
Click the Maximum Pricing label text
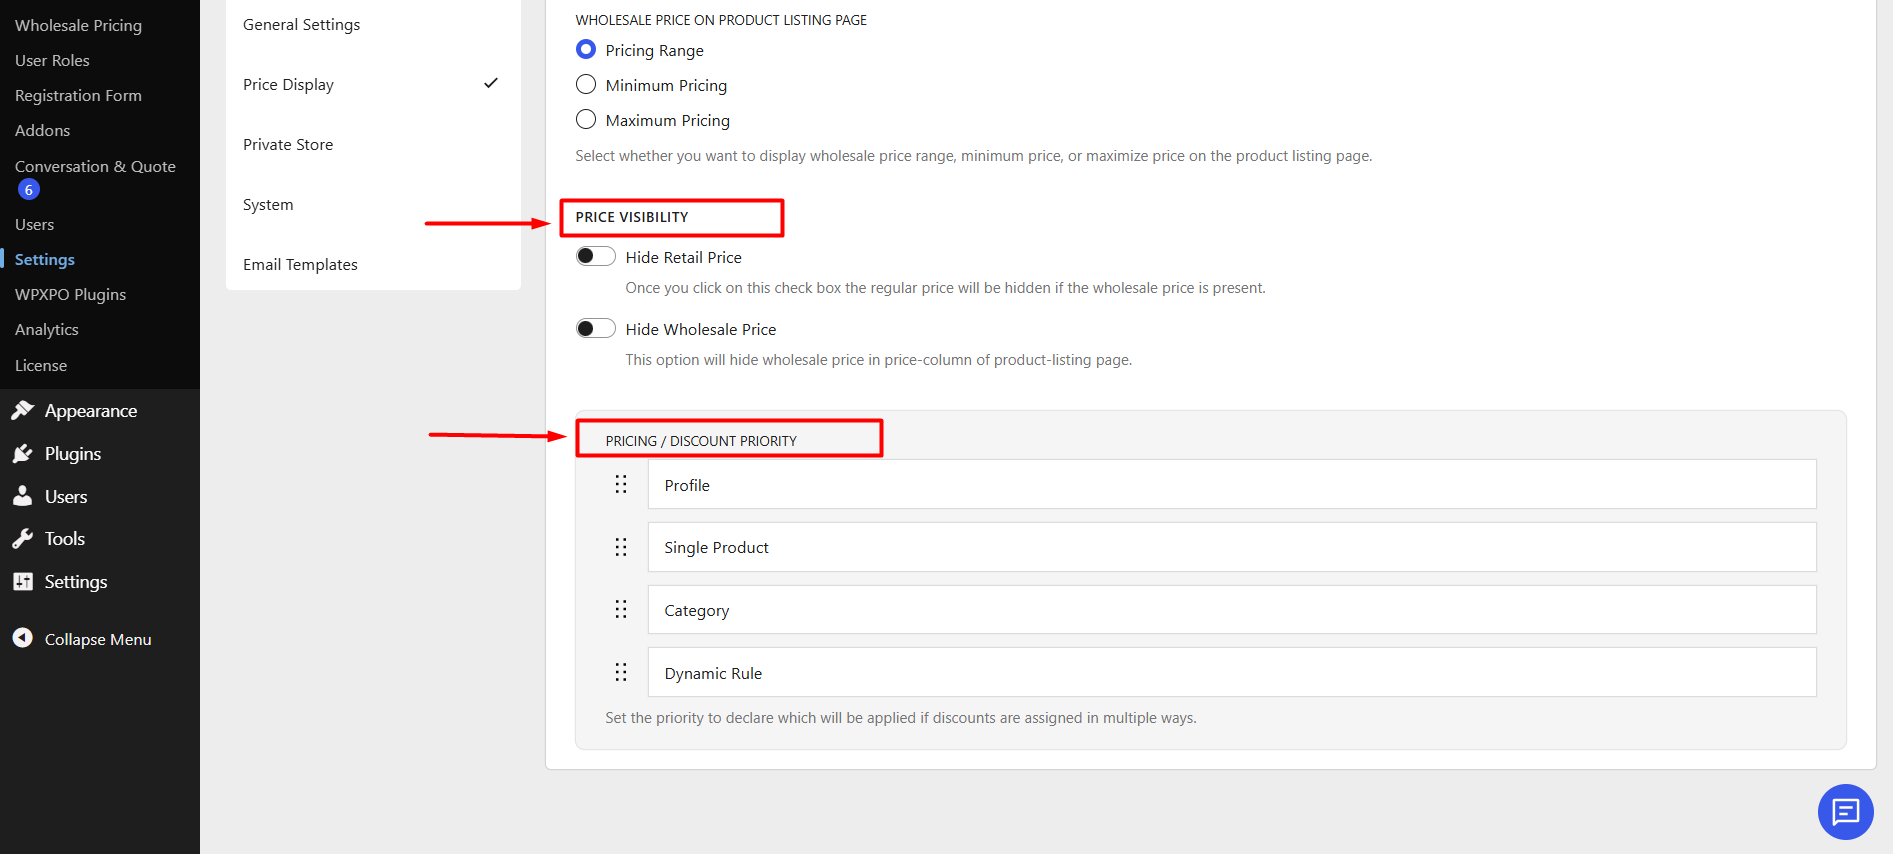[668, 120]
